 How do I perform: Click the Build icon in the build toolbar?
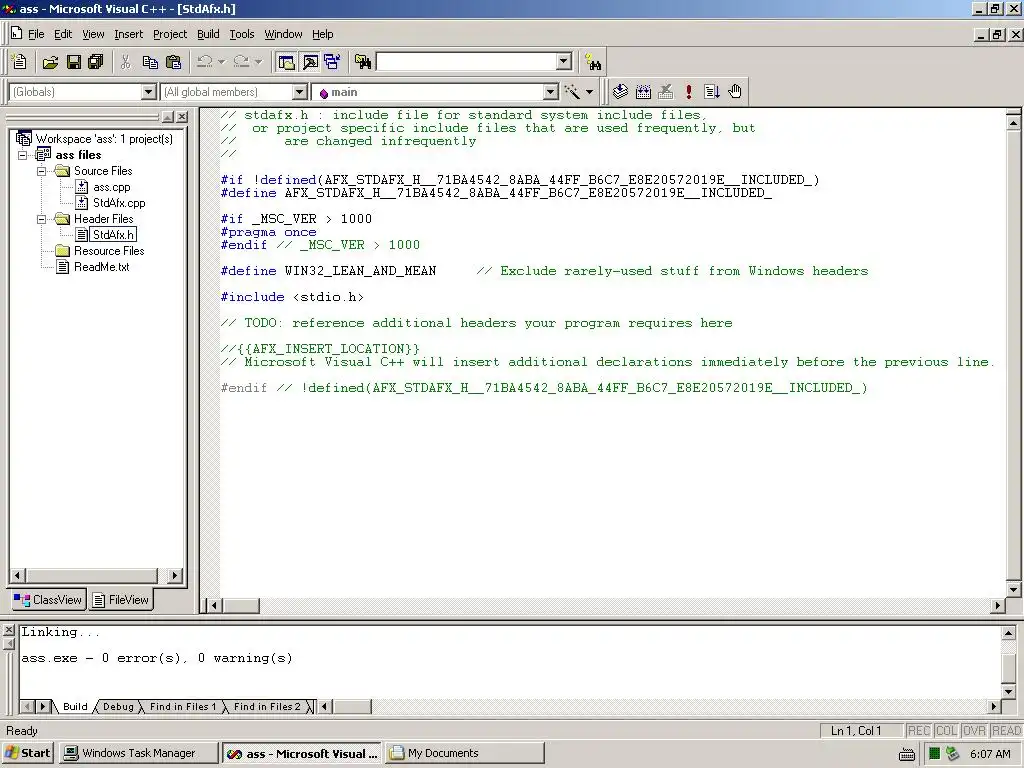tap(643, 92)
